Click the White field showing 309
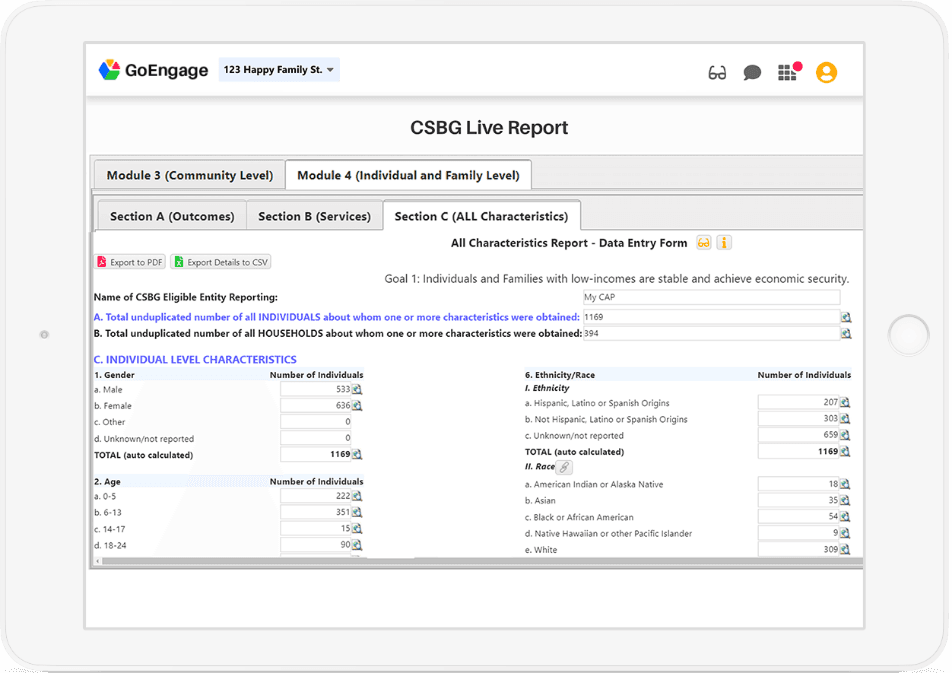The image size is (952, 673). tap(798, 550)
